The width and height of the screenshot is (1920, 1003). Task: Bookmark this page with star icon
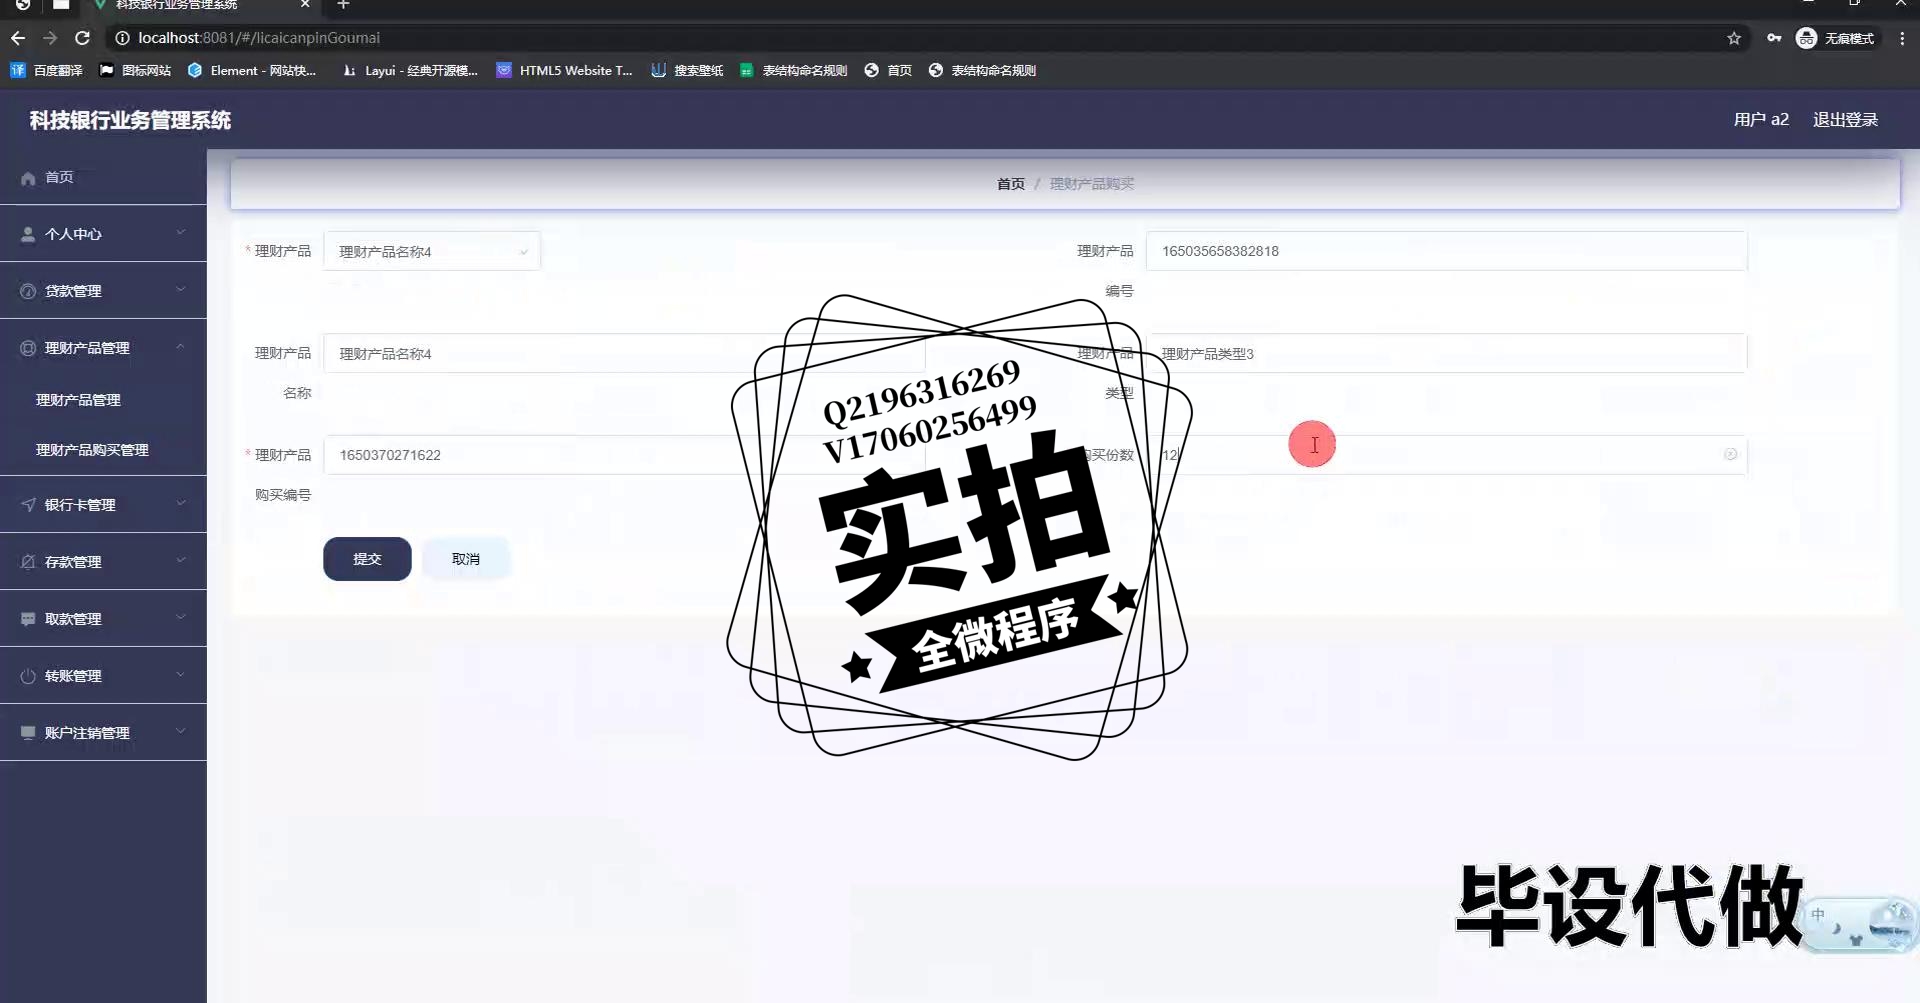(1734, 38)
